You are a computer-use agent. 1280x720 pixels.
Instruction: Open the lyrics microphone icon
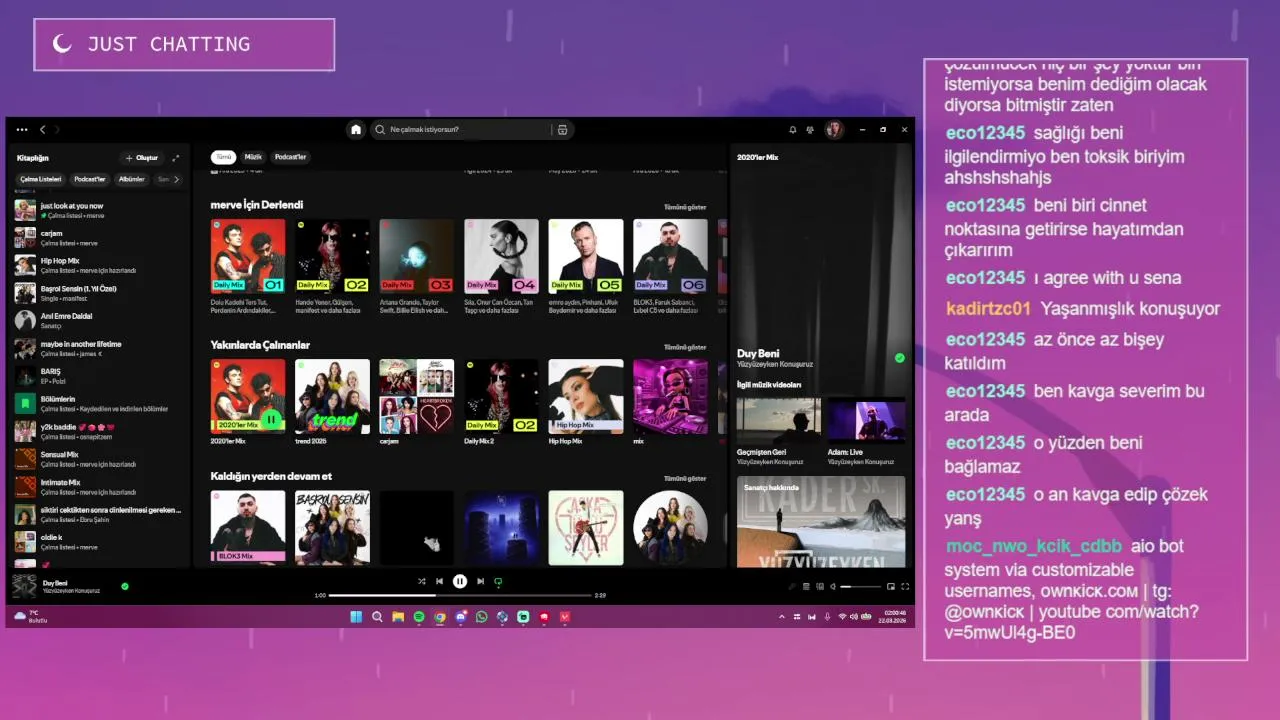click(792, 586)
